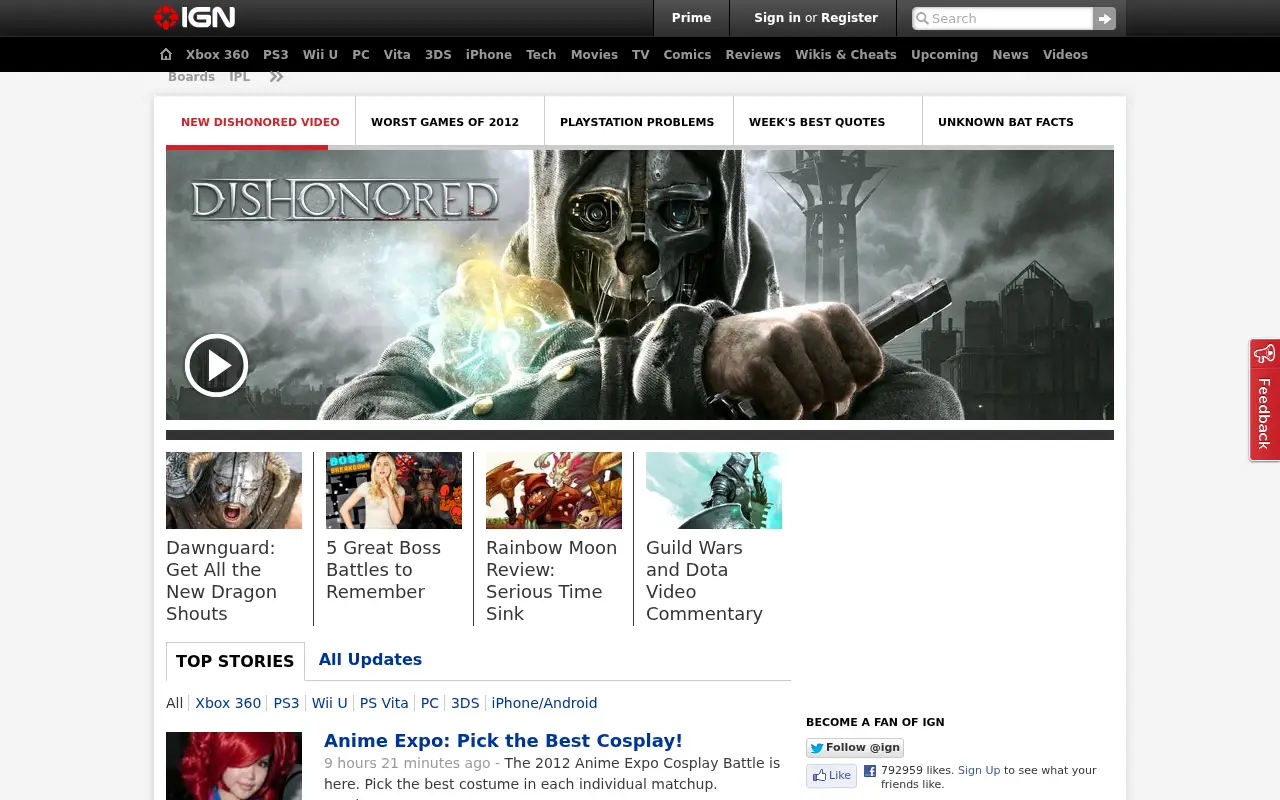Go to the home icon in navigation
The height and width of the screenshot is (800, 1280).
pos(166,54)
